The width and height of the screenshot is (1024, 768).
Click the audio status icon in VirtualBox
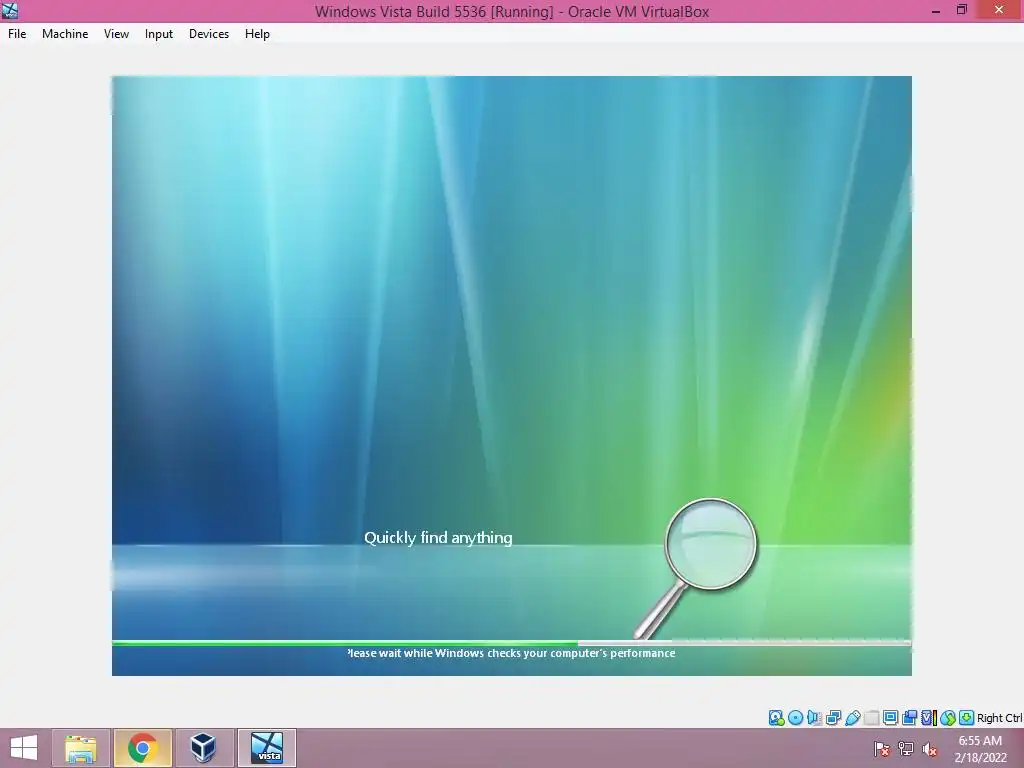coord(814,718)
